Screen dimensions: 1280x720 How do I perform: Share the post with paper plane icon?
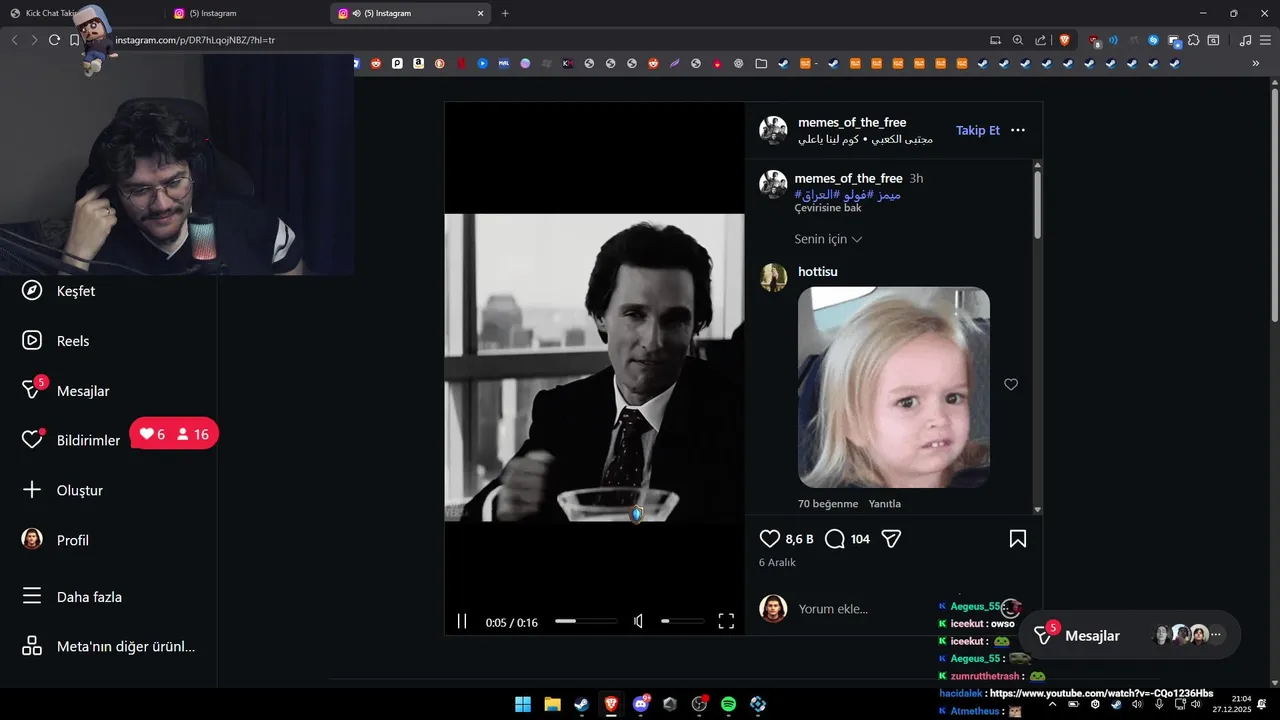(892, 539)
